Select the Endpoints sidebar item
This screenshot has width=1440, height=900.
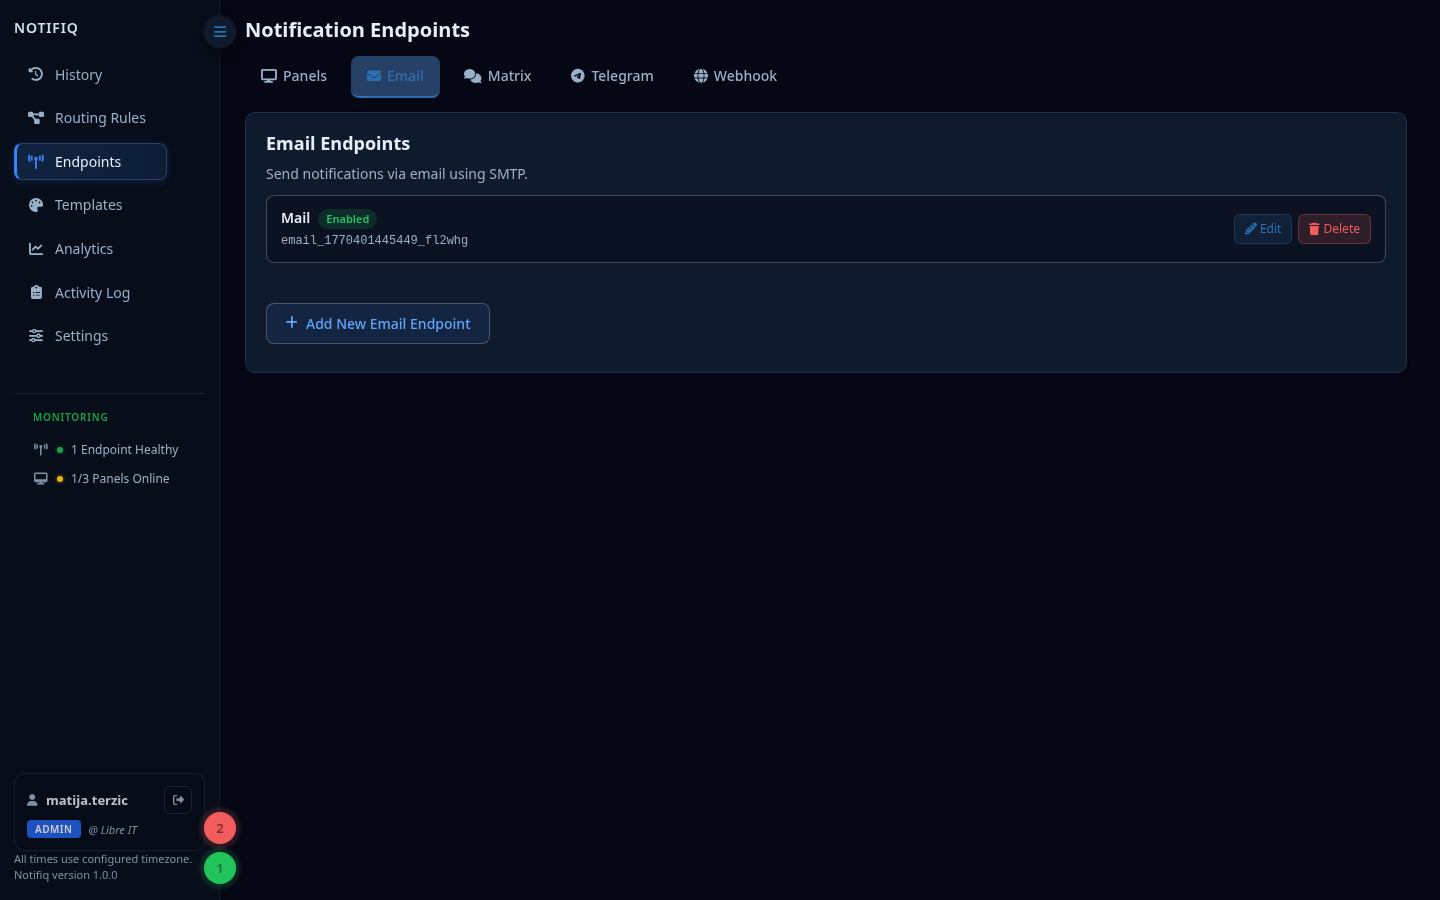(x=90, y=162)
